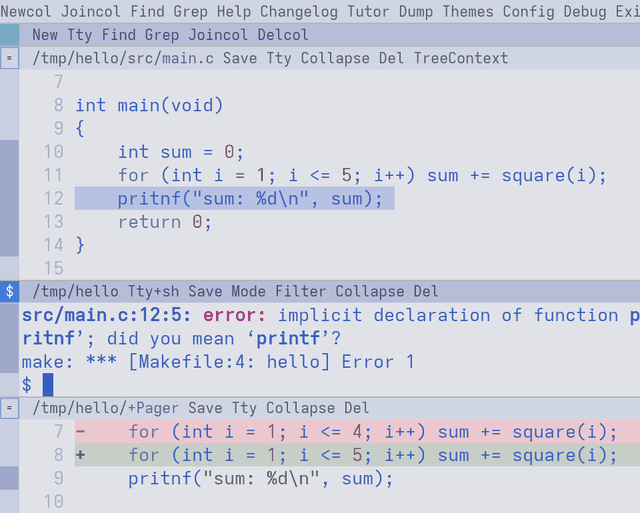Open Themes from the top menu bar
The height and width of the screenshot is (513, 640).
tap(468, 11)
